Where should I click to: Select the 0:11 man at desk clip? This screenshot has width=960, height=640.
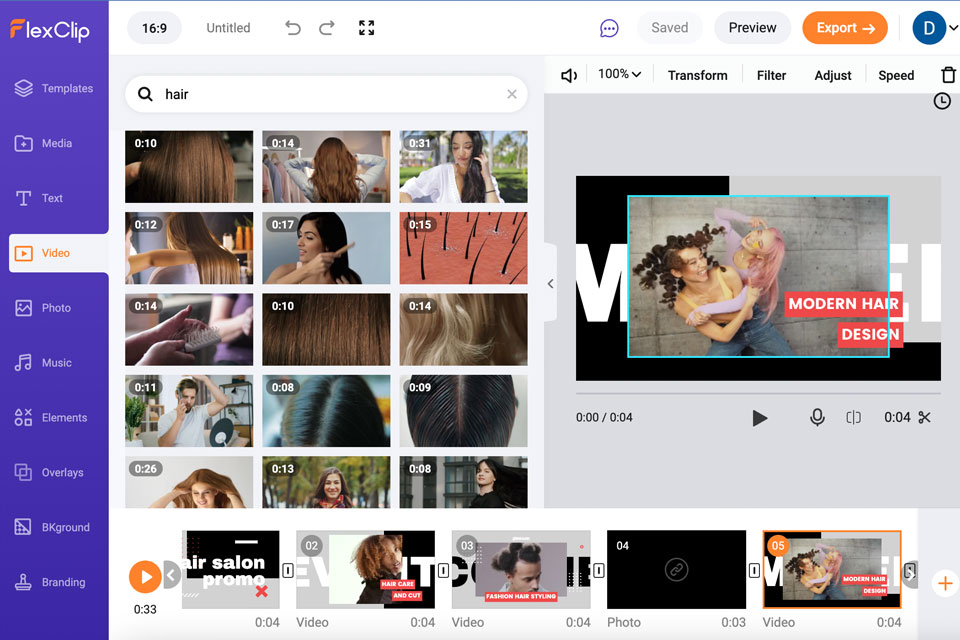point(189,411)
